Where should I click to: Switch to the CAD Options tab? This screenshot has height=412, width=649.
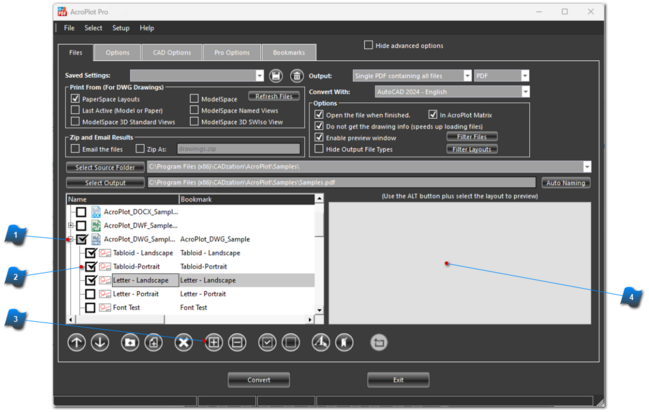coord(172,53)
